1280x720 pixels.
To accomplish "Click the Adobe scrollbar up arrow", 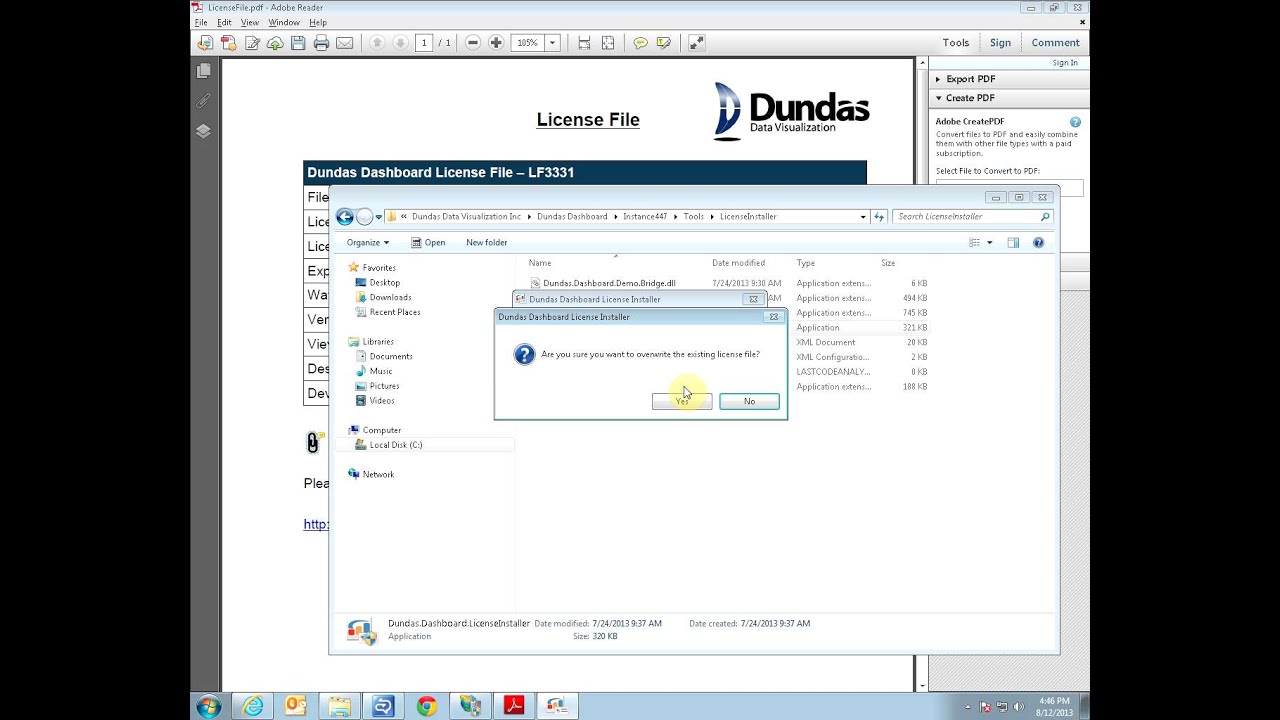I will pyautogui.click(x=920, y=63).
